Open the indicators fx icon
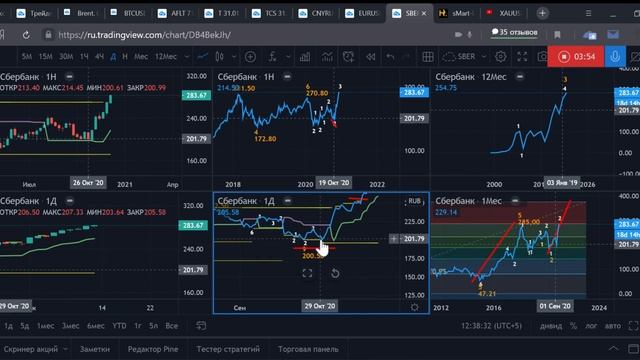 [273, 57]
